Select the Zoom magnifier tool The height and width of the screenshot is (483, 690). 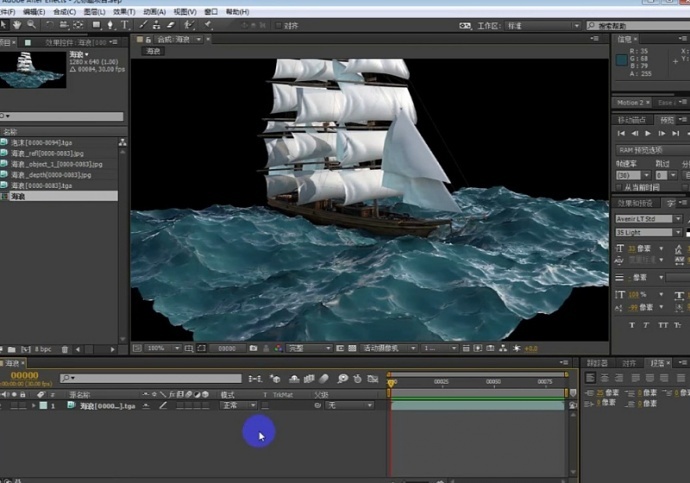click(32, 23)
